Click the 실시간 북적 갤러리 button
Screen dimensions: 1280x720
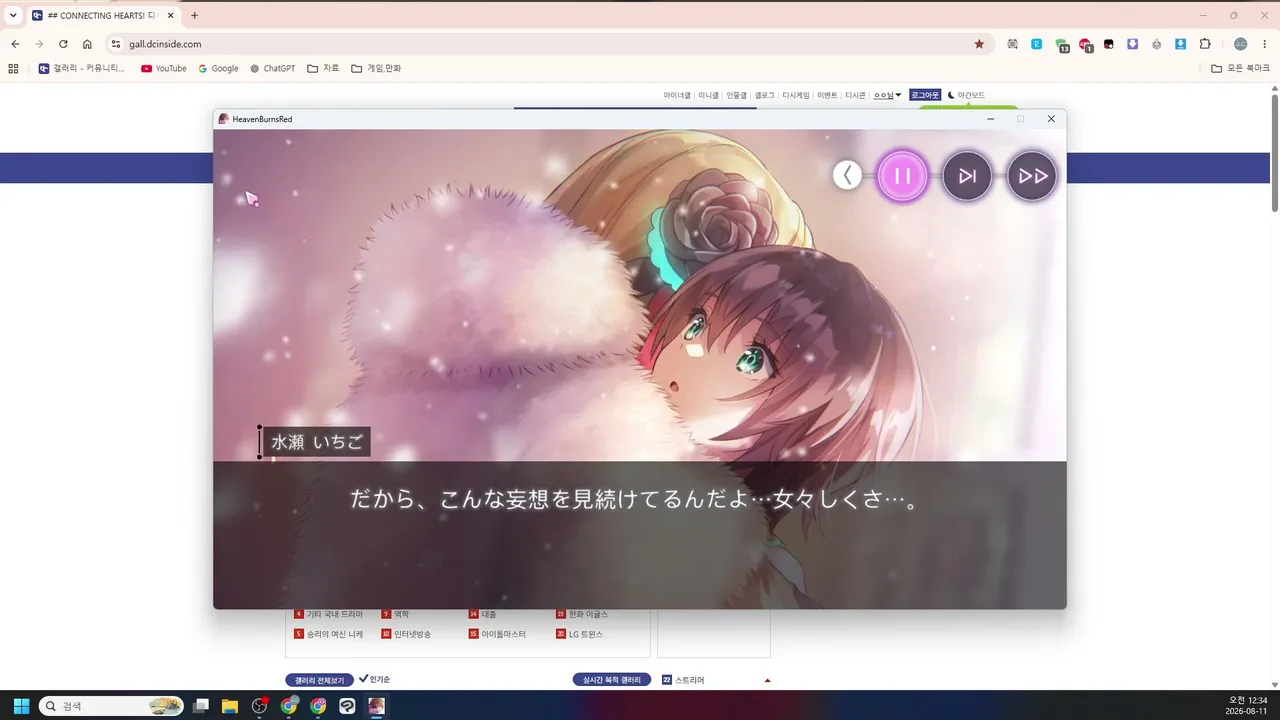pyautogui.click(x=611, y=680)
